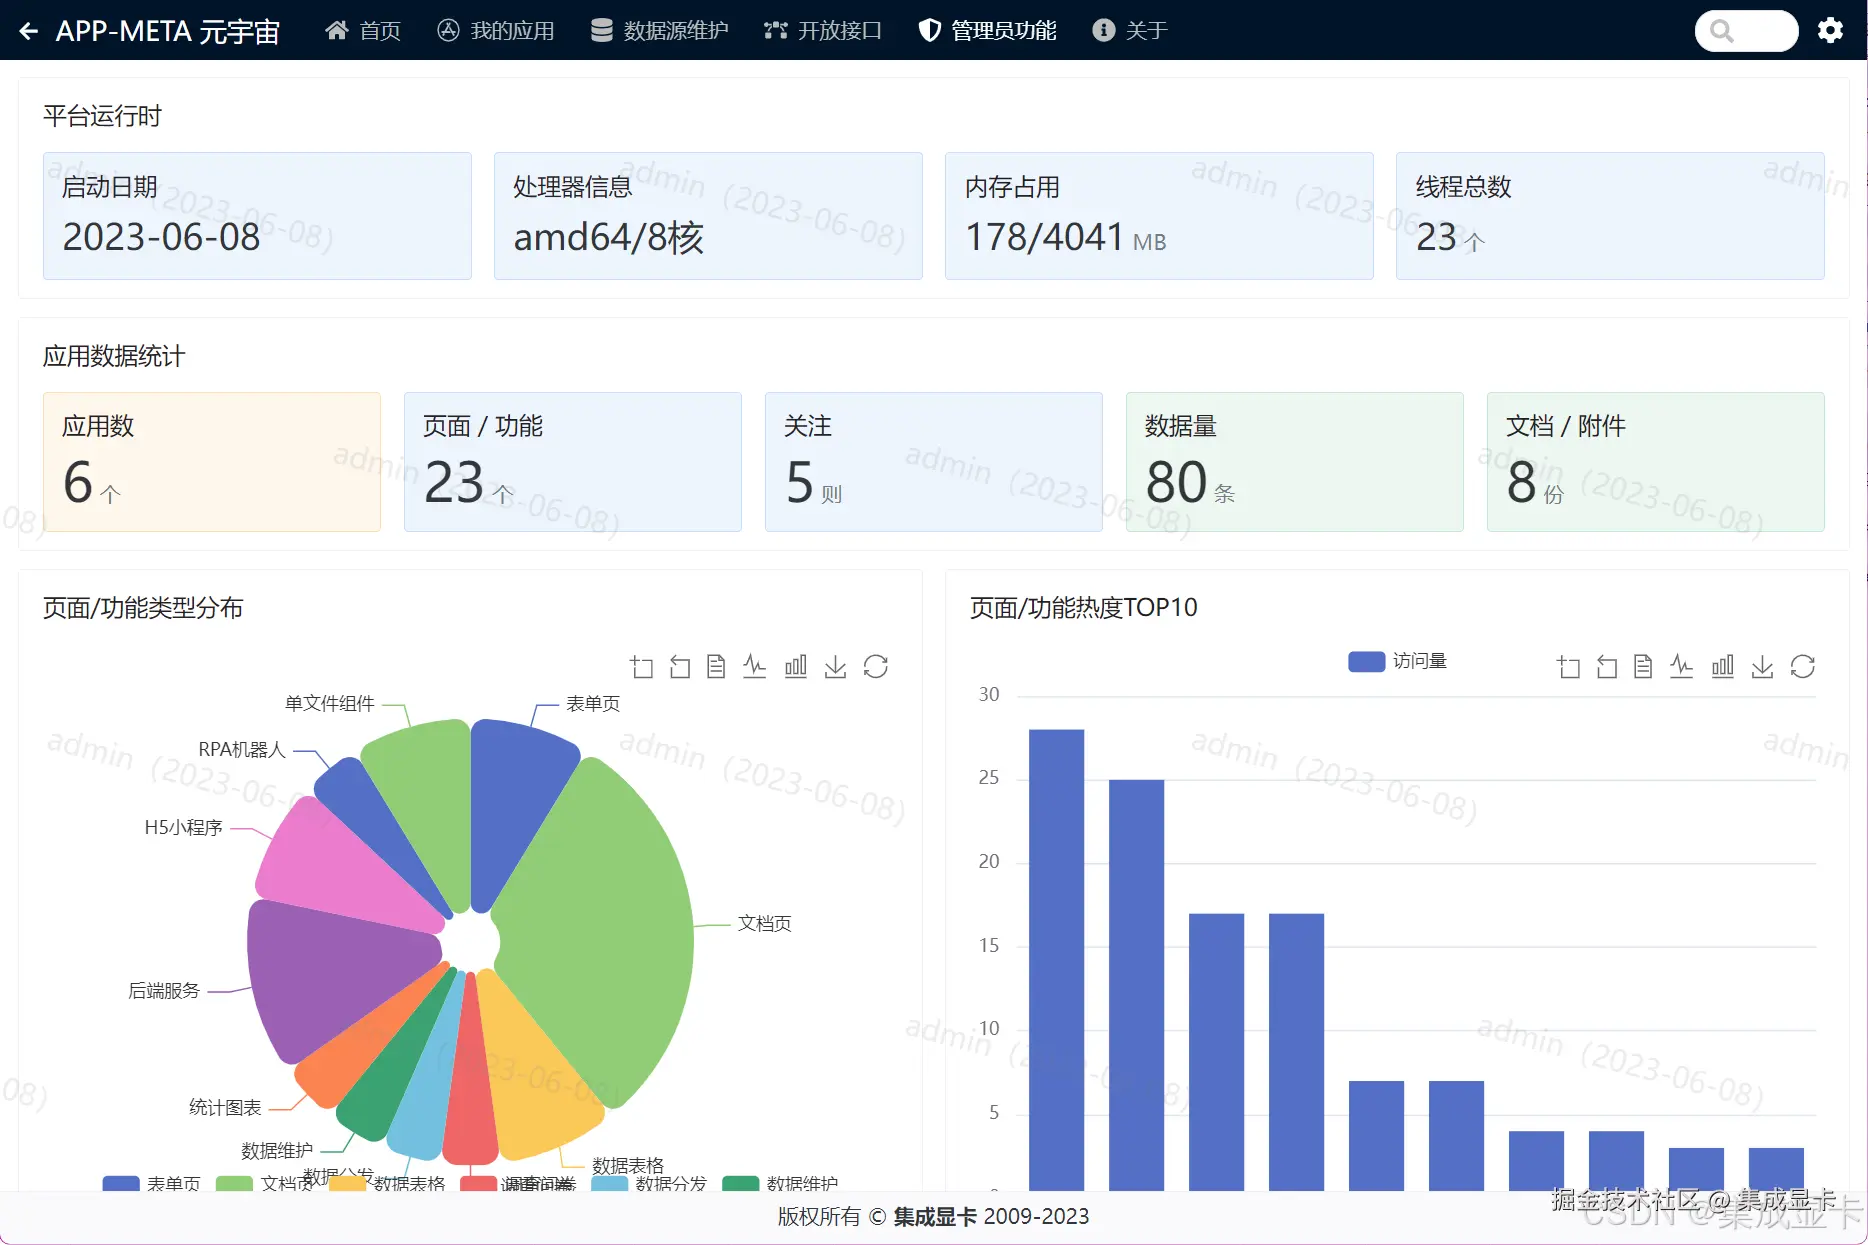The width and height of the screenshot is (1868, 1245).
Task: Toggle 数据维护 legend item under pie chart
Action: [x=780, y=1183]
